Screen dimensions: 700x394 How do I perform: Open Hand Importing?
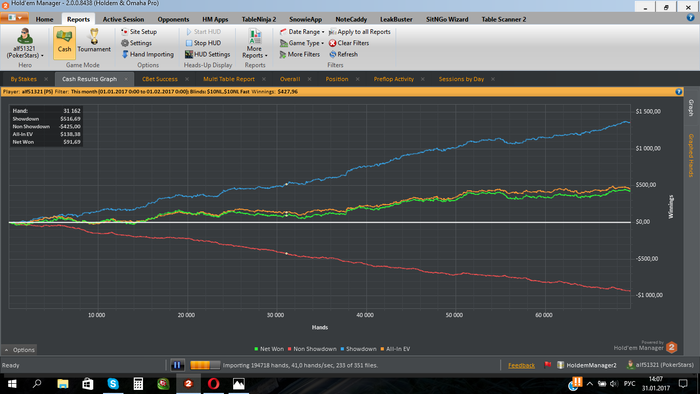148,54
